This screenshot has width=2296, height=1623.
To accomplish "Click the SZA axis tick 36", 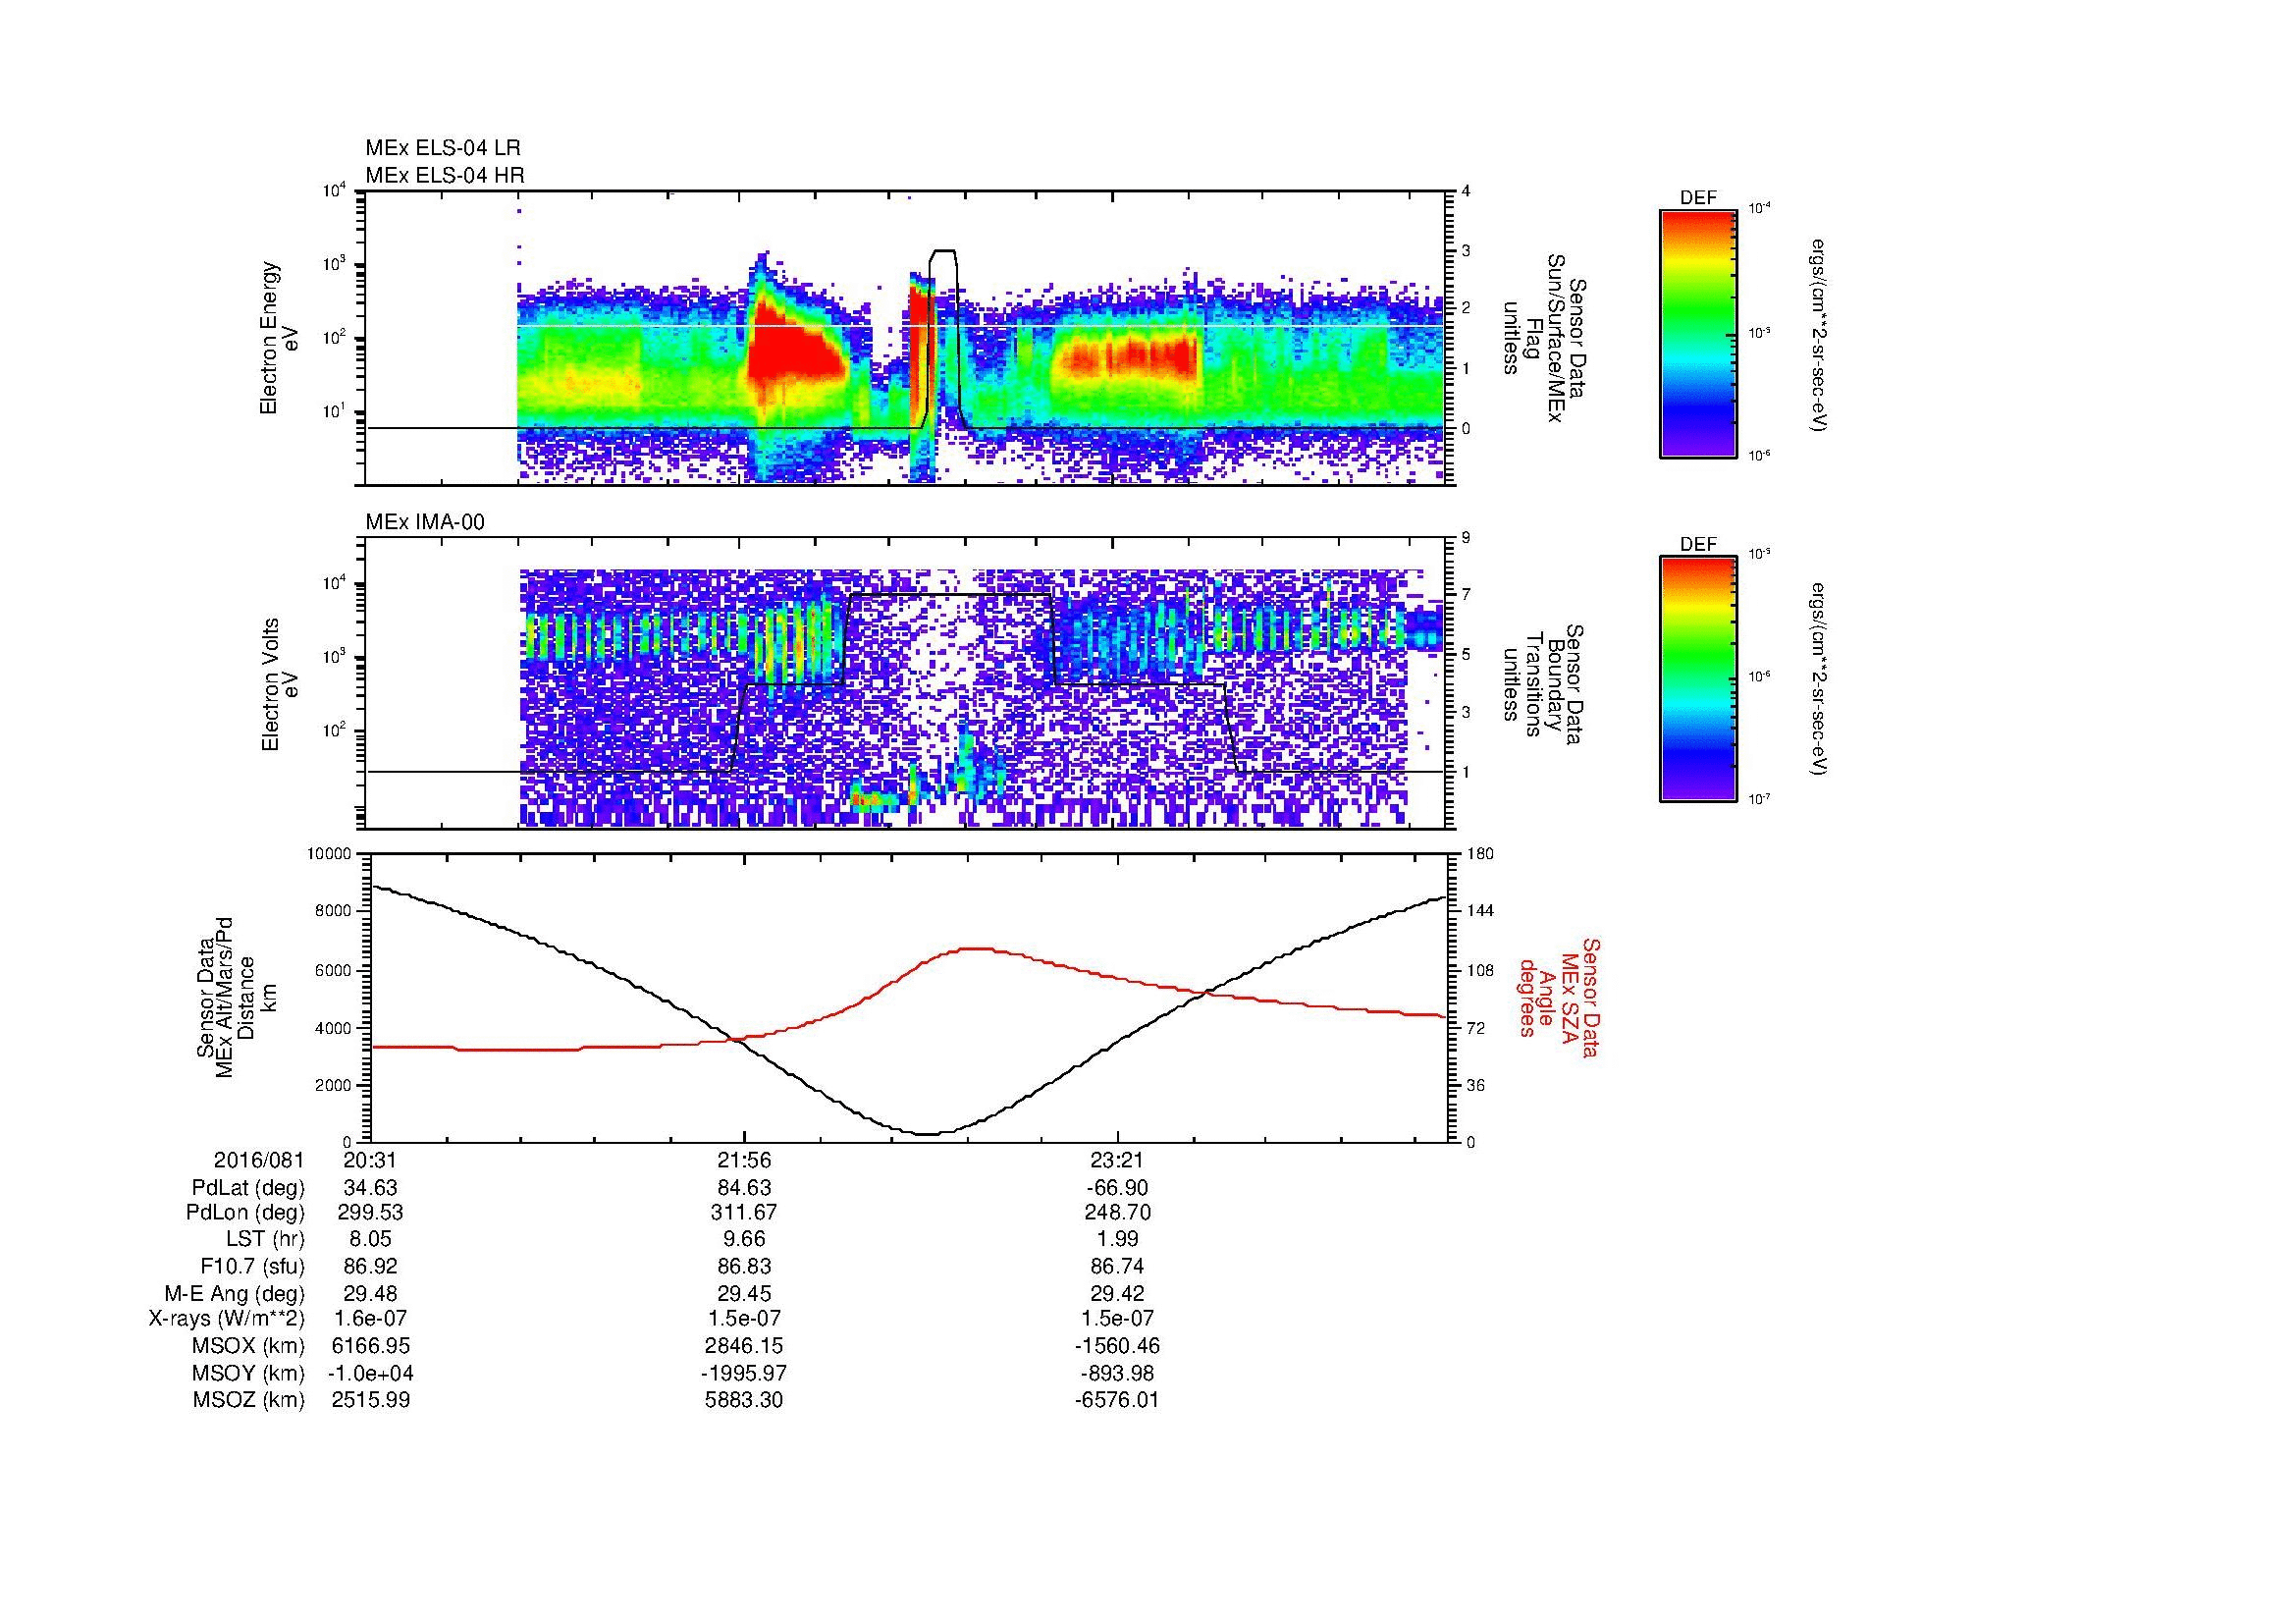I will 1477,1085.
